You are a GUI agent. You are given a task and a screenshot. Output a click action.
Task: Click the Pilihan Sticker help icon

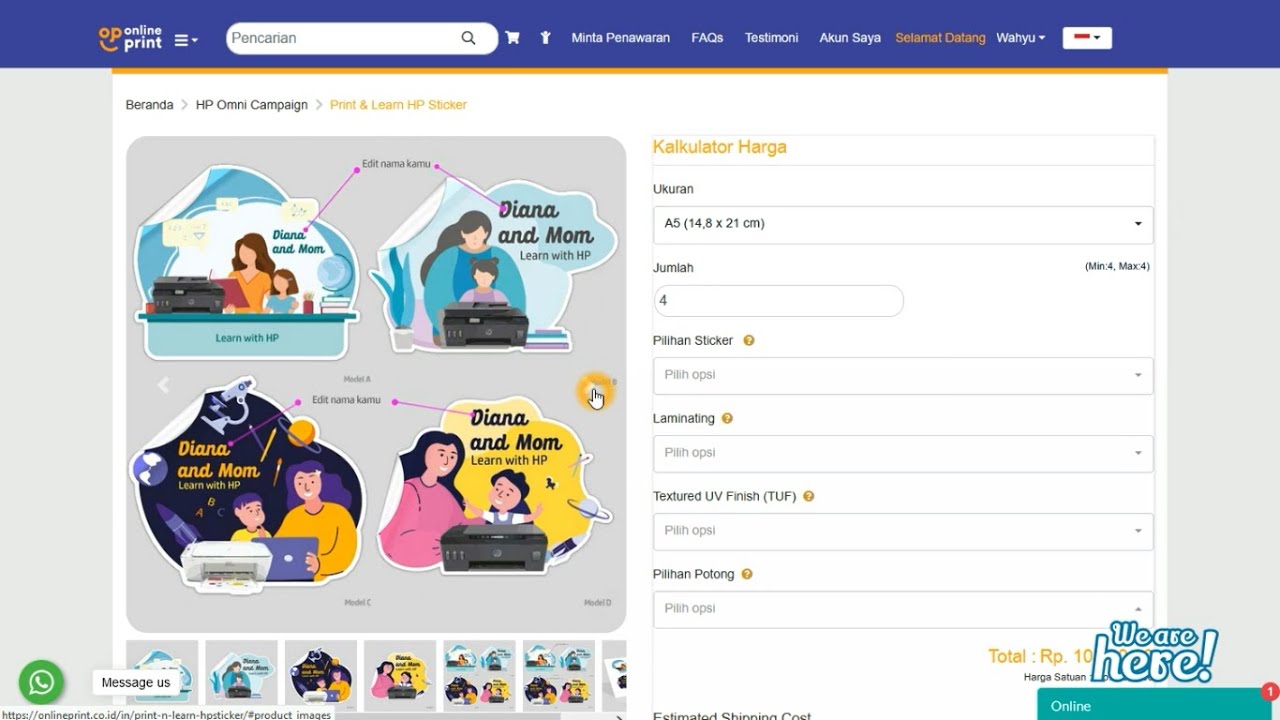point(749,341)
